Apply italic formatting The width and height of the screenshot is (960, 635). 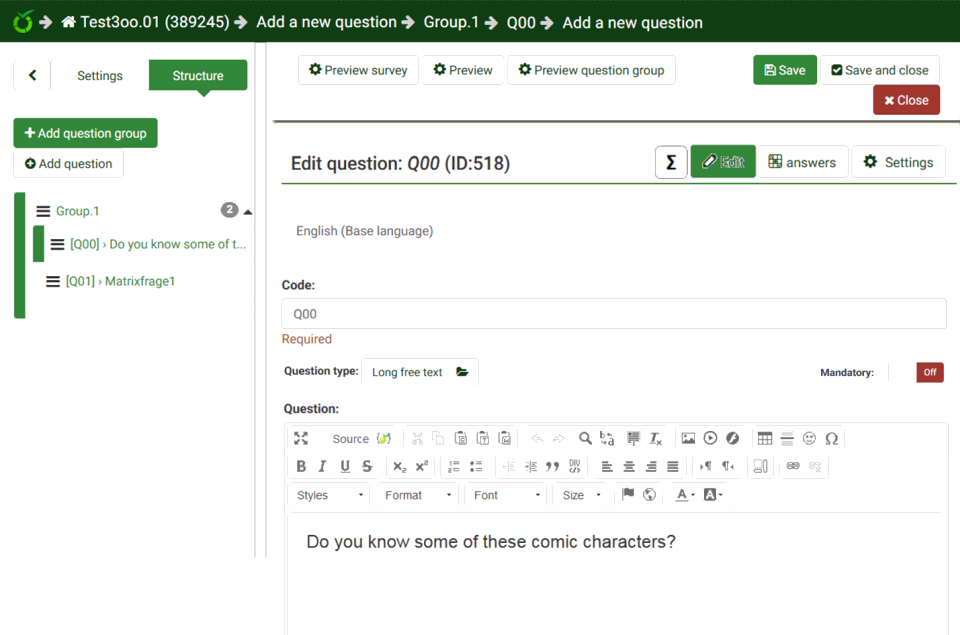323,467
